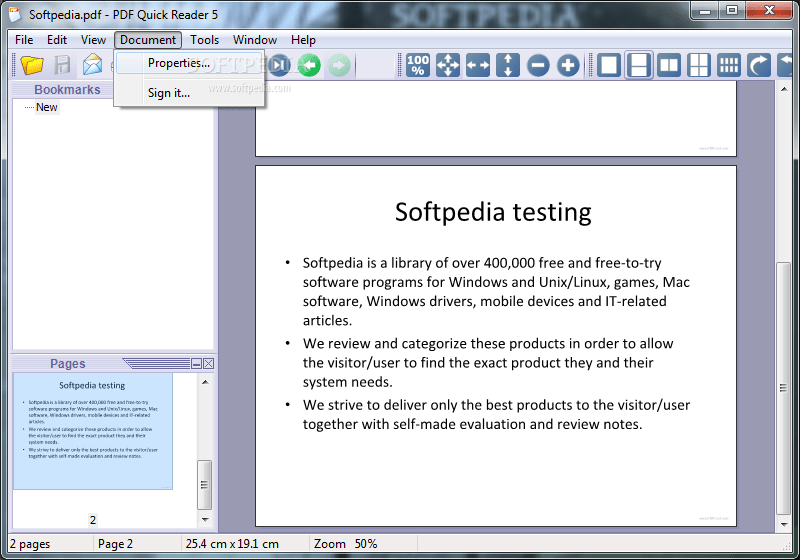Open the View menu
This screenshot has height=560, width=800.
click(93, 40)
